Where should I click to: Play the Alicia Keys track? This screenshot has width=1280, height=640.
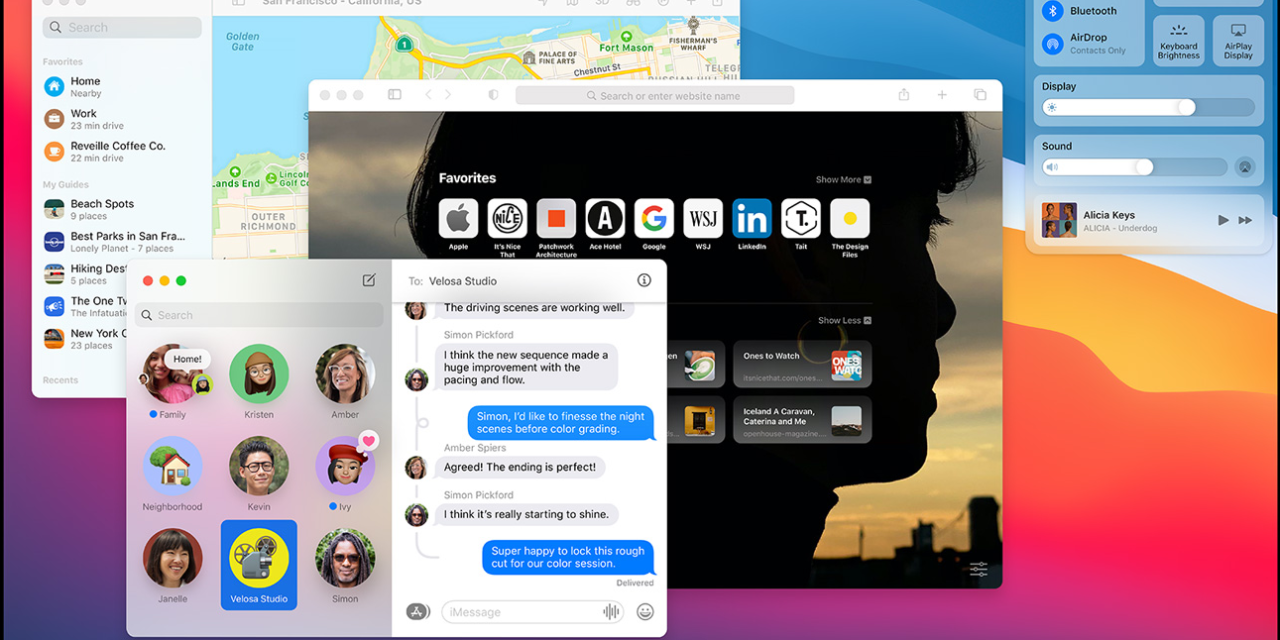1223,220
